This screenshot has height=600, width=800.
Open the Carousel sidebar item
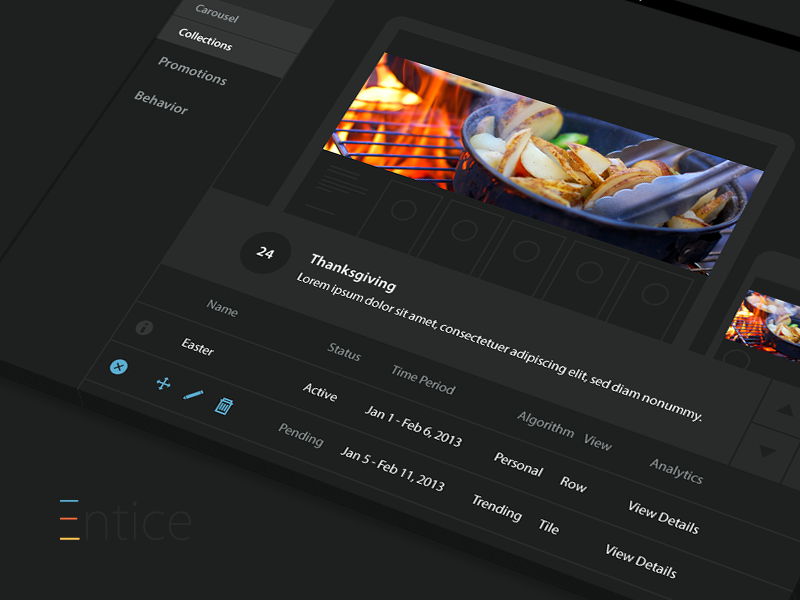pyautogui.click(x=217, y=14)
